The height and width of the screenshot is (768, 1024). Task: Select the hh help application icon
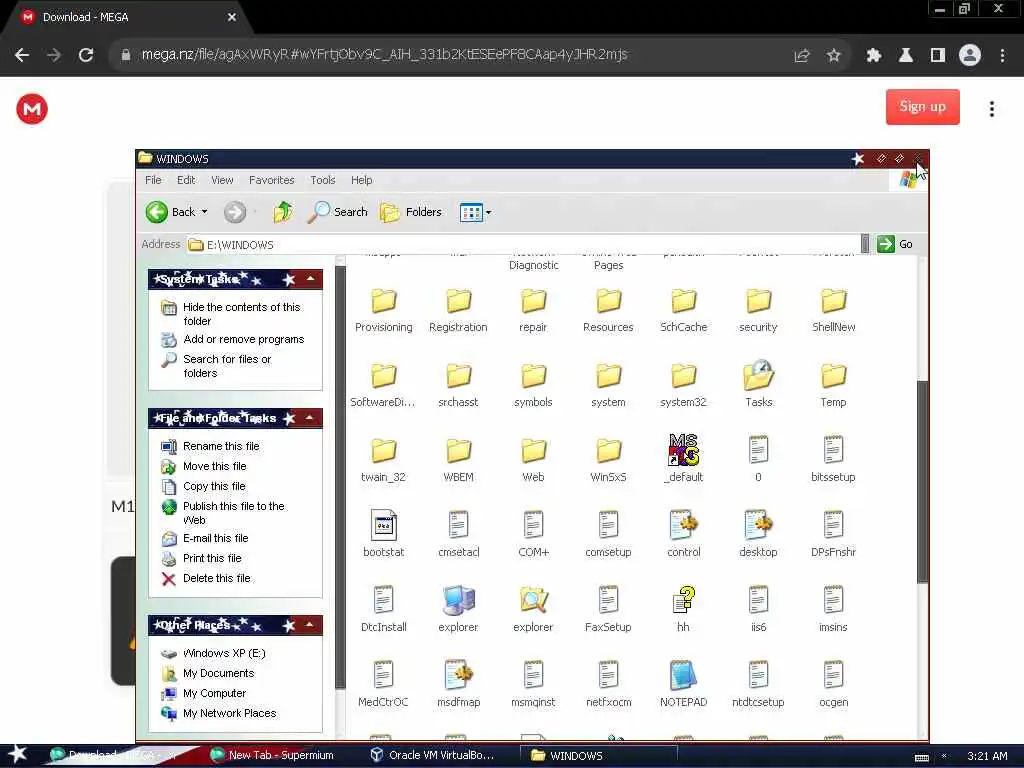pyautogui.click(x=683, y=600)
